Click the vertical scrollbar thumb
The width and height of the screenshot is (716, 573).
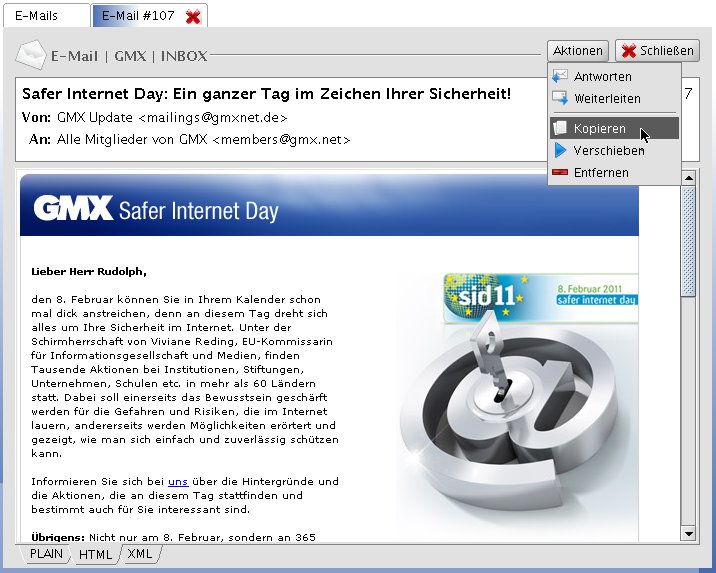tap(688, 242)
